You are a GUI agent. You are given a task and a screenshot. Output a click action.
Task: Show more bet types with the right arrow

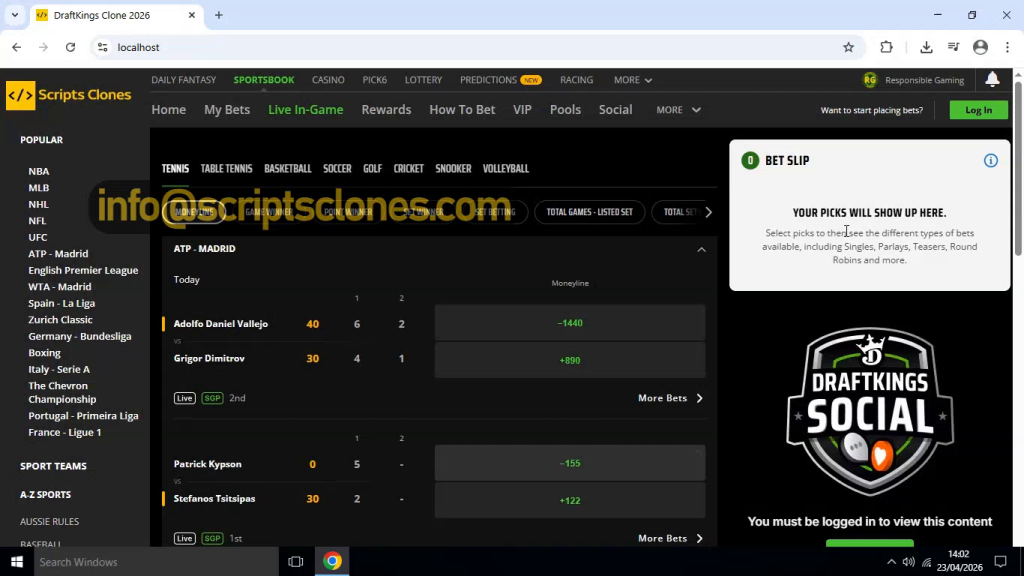tap(709, 212)
